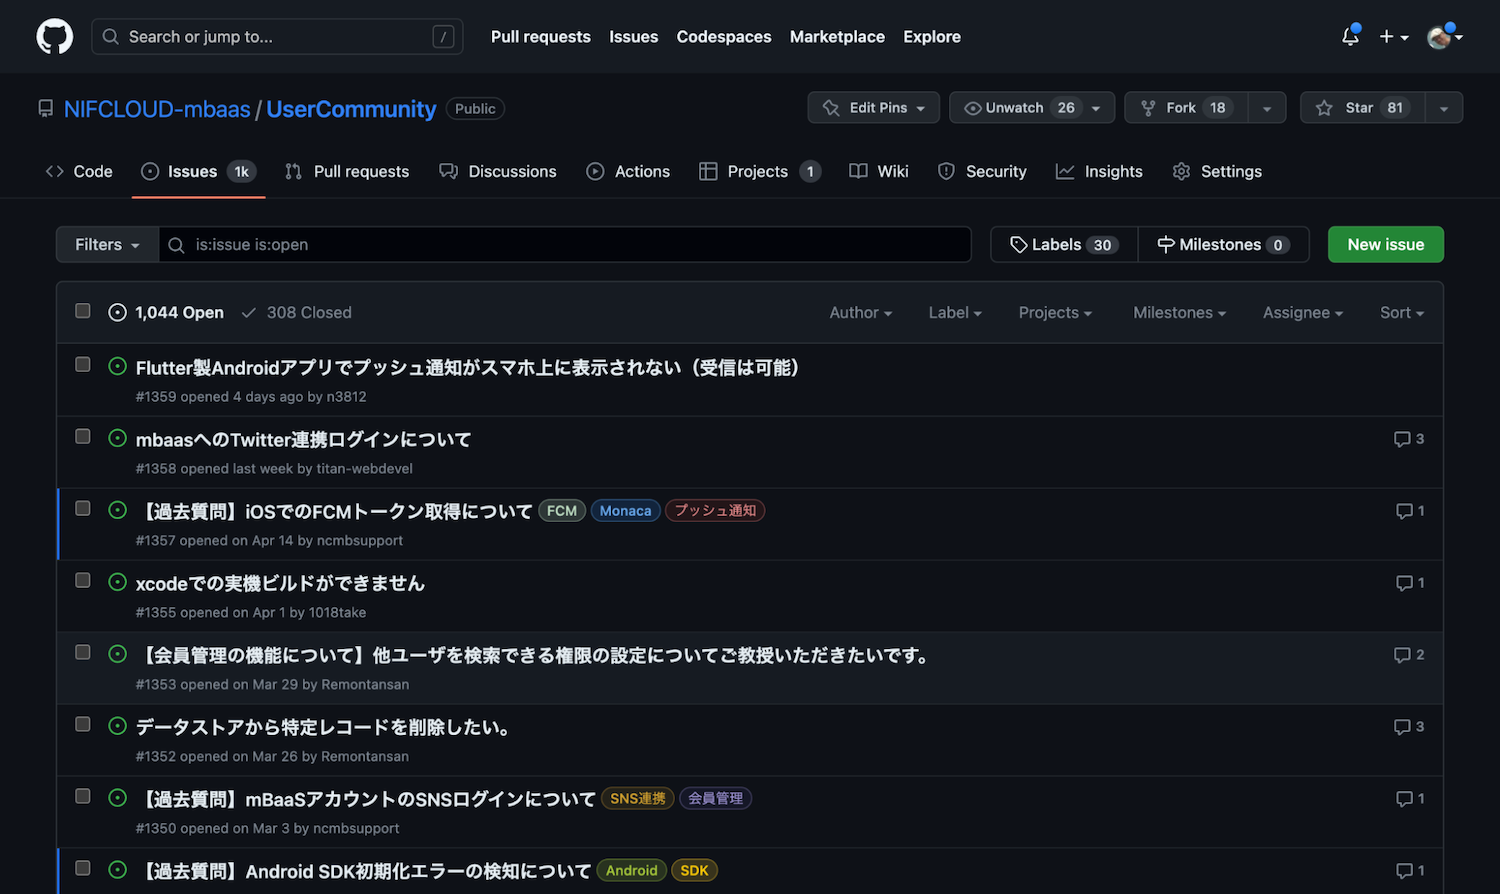Open the Milestones 0 page
Viewport: 1500px width, 894px height.
pyautogui.click(x=1223, y=245)
